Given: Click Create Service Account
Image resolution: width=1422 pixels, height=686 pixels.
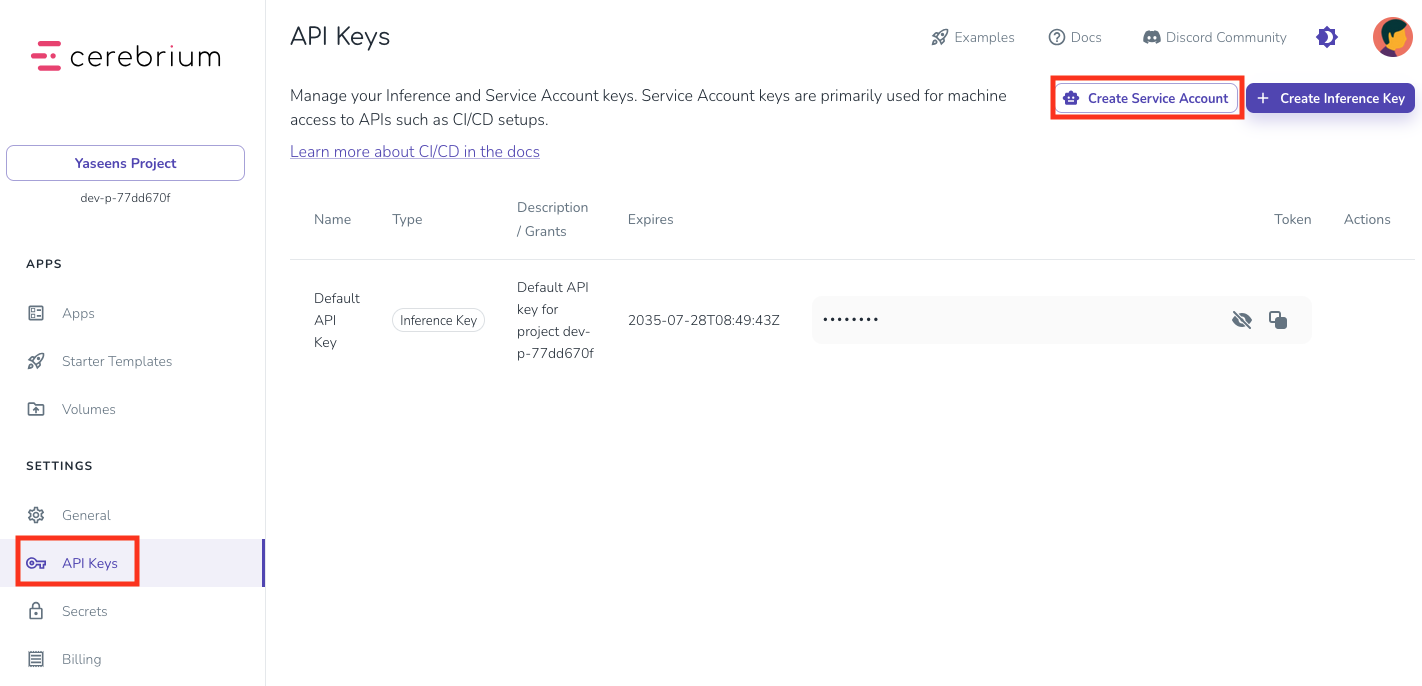Looking at the screenshot, I should [x=1146, y=98].
